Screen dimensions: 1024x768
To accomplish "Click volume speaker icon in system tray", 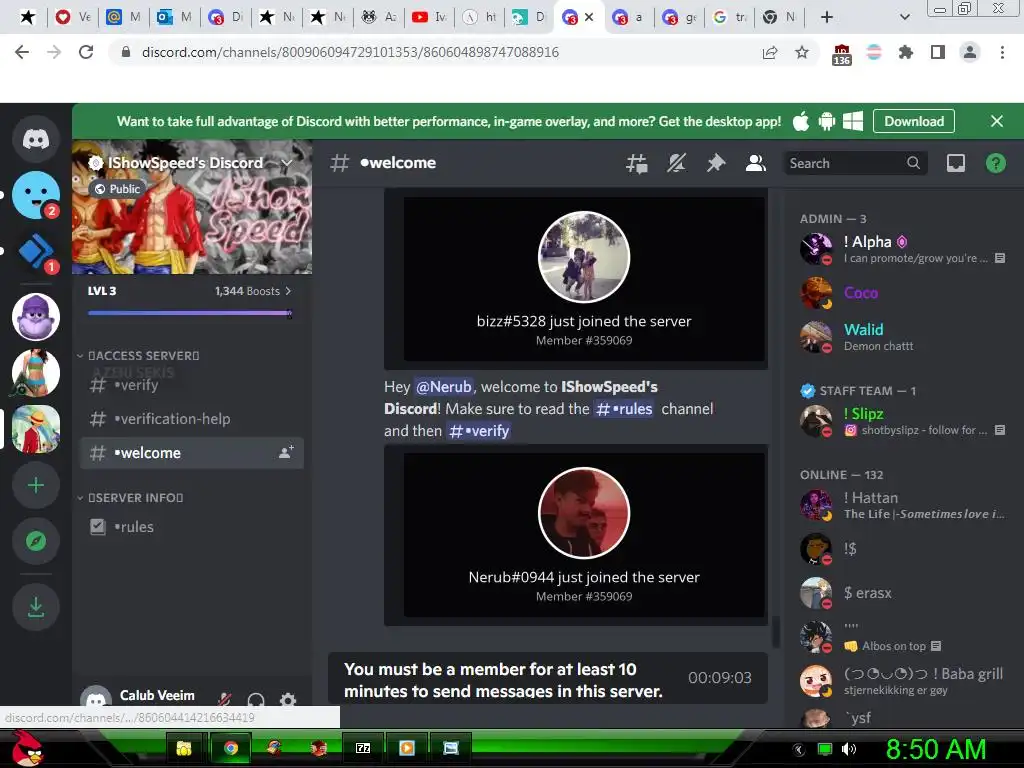I will coord(848,749).
